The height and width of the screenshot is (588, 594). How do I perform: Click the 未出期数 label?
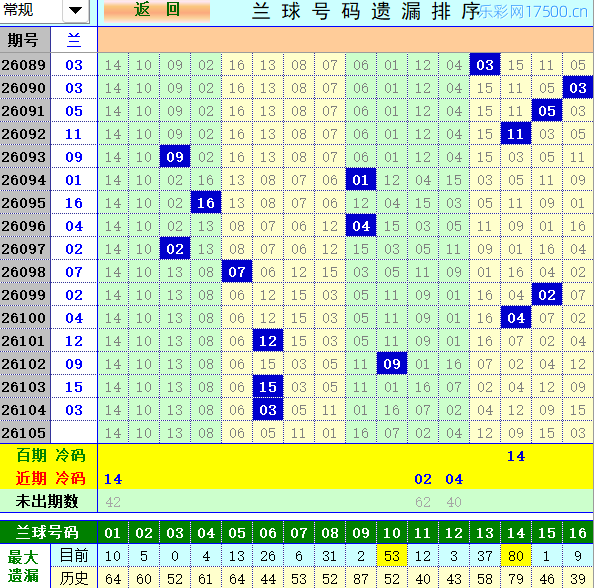[47, 501]
